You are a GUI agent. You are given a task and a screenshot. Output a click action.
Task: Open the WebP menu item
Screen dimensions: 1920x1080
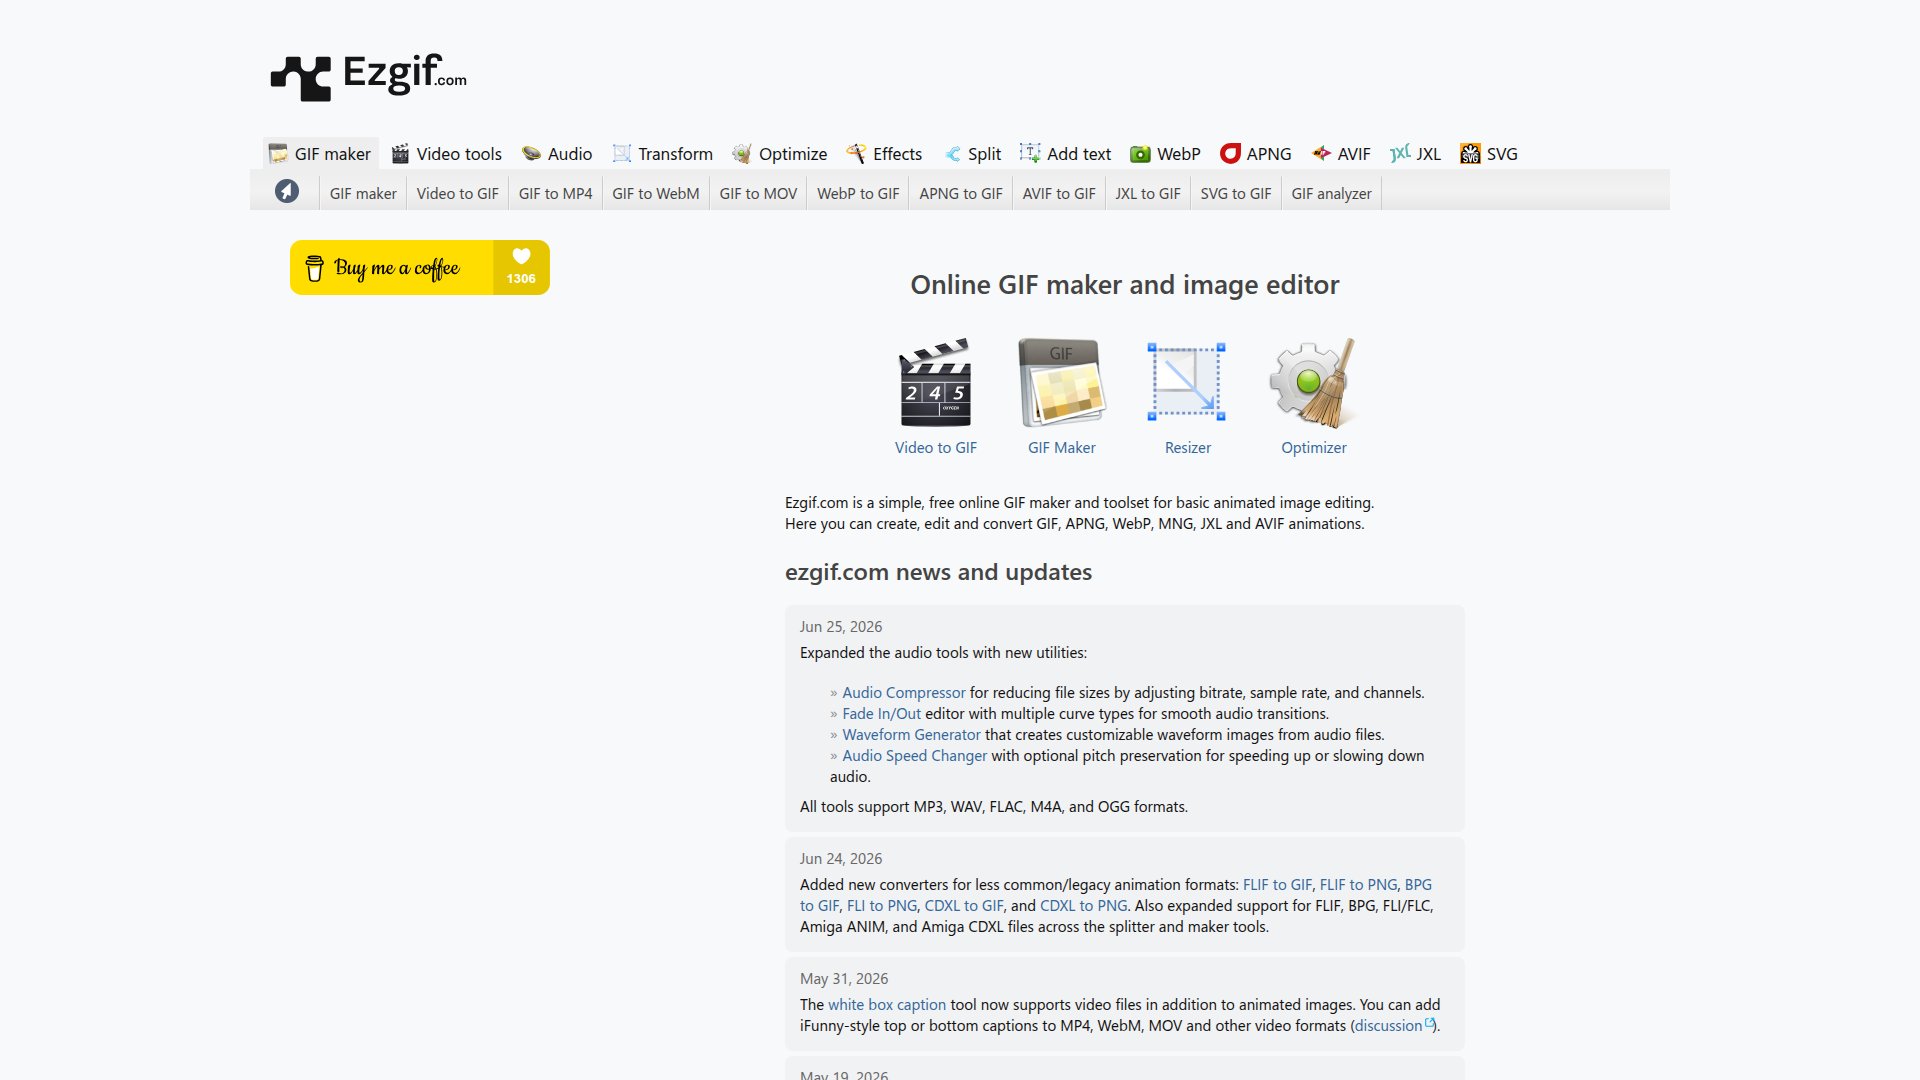[1165, 154]
